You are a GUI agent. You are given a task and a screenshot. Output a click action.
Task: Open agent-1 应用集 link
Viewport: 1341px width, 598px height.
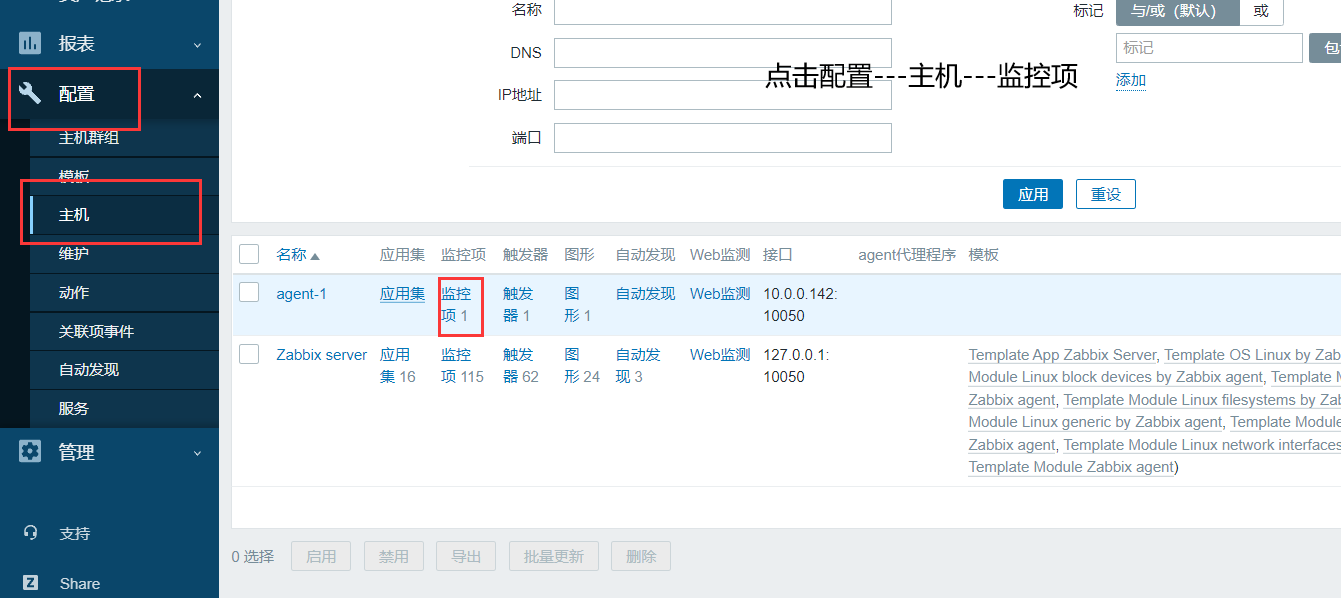402,294
